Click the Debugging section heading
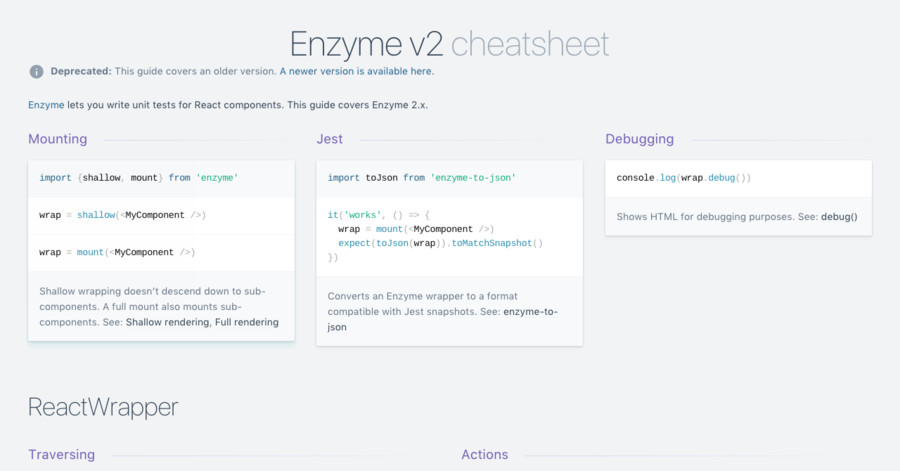Screen dimensions: 900x471 click(639, 139)
